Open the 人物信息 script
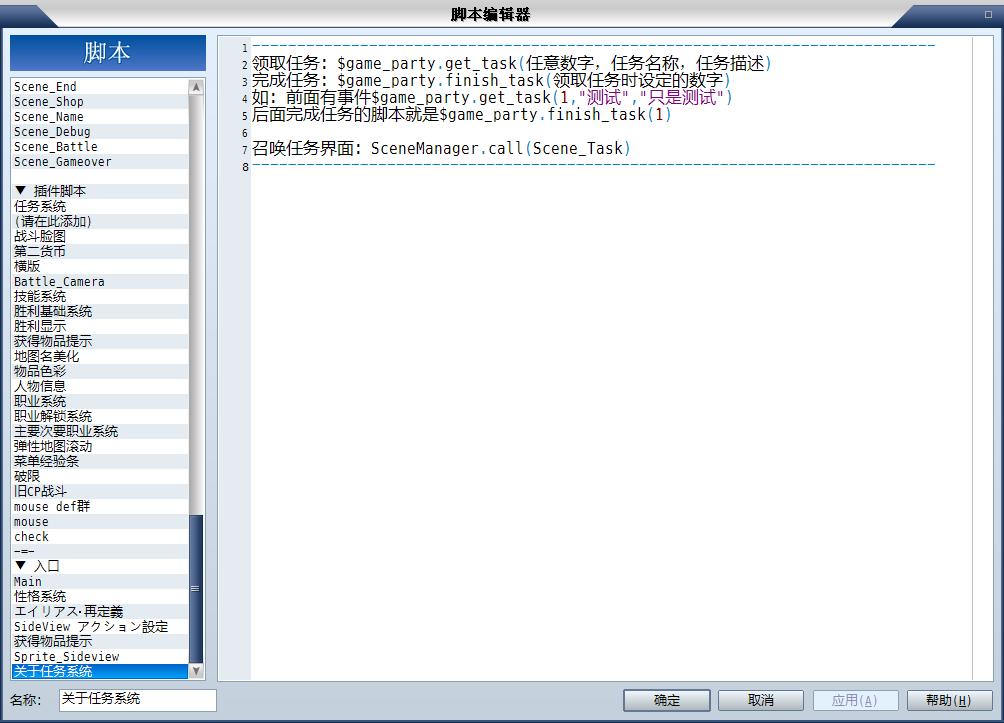The height and width of the screenshot is (723, 1004). tap(101, 386)
